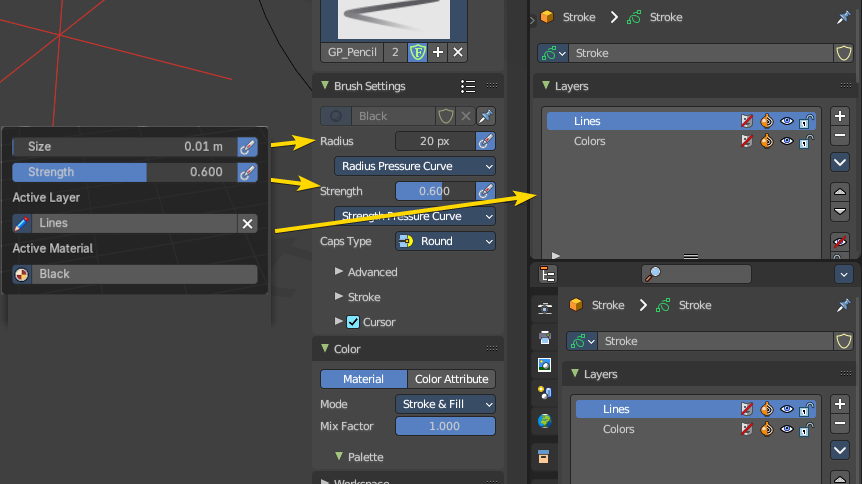The width and height of the screenshot is (862, 484).
Task: Isolate layer visibility with red eye icon
Action: tap(840, 242)
